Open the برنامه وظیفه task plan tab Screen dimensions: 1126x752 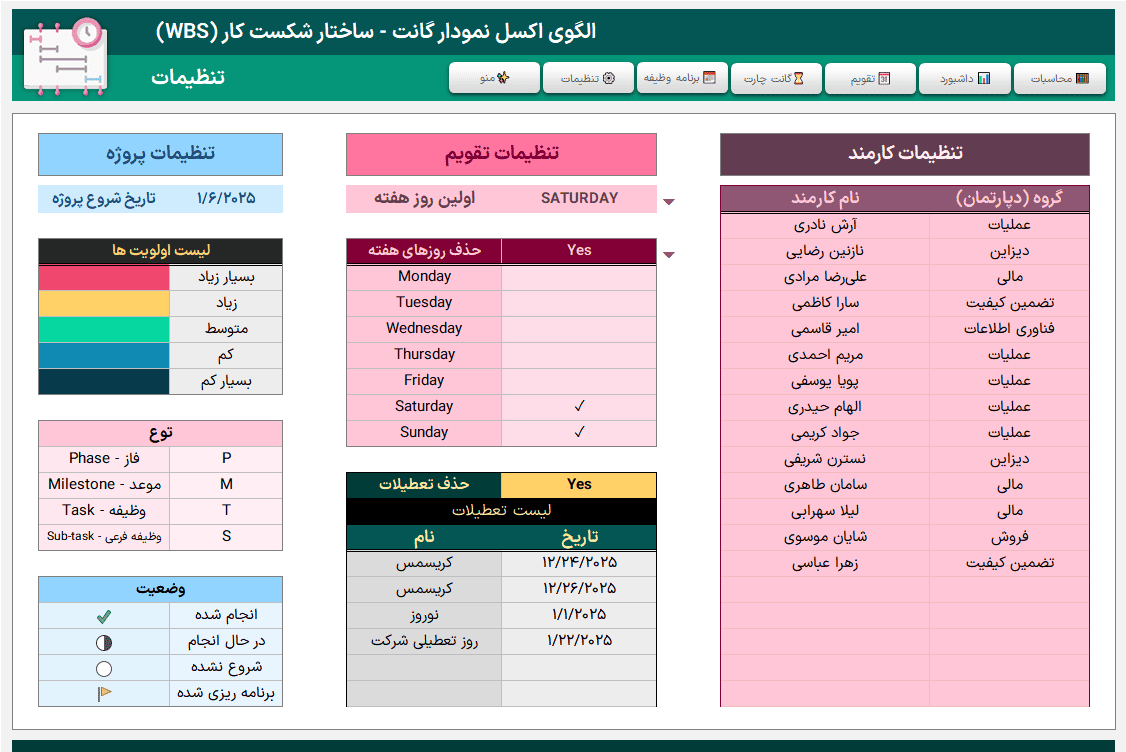coord(682,78)
